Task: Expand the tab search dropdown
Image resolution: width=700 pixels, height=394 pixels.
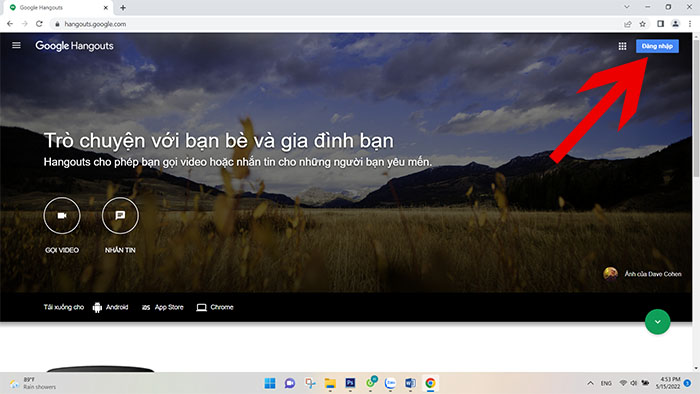Action: [627, 7]
